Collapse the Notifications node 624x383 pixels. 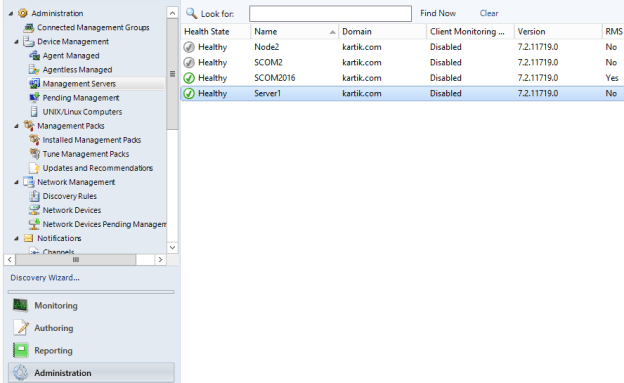tap(16, 238)
